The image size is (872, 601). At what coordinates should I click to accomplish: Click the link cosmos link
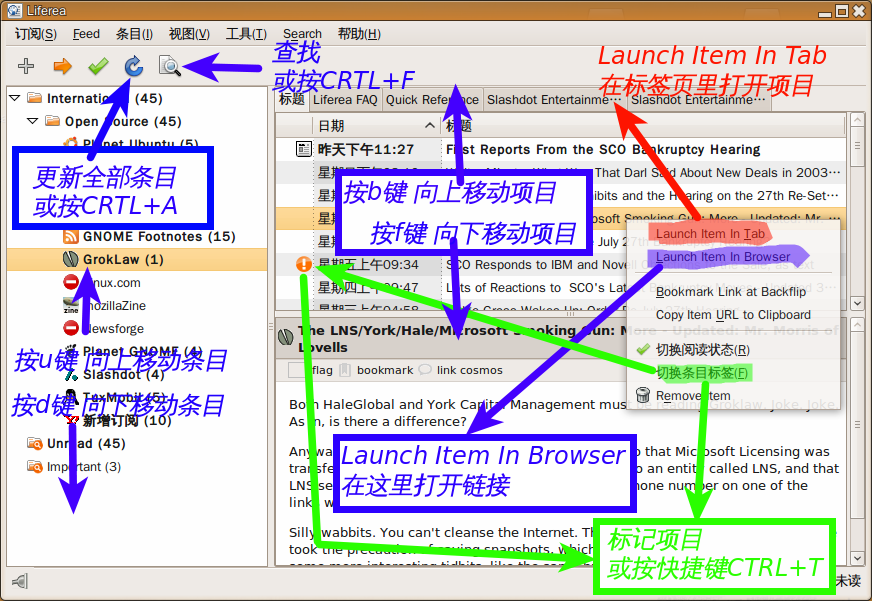(469, 370)
